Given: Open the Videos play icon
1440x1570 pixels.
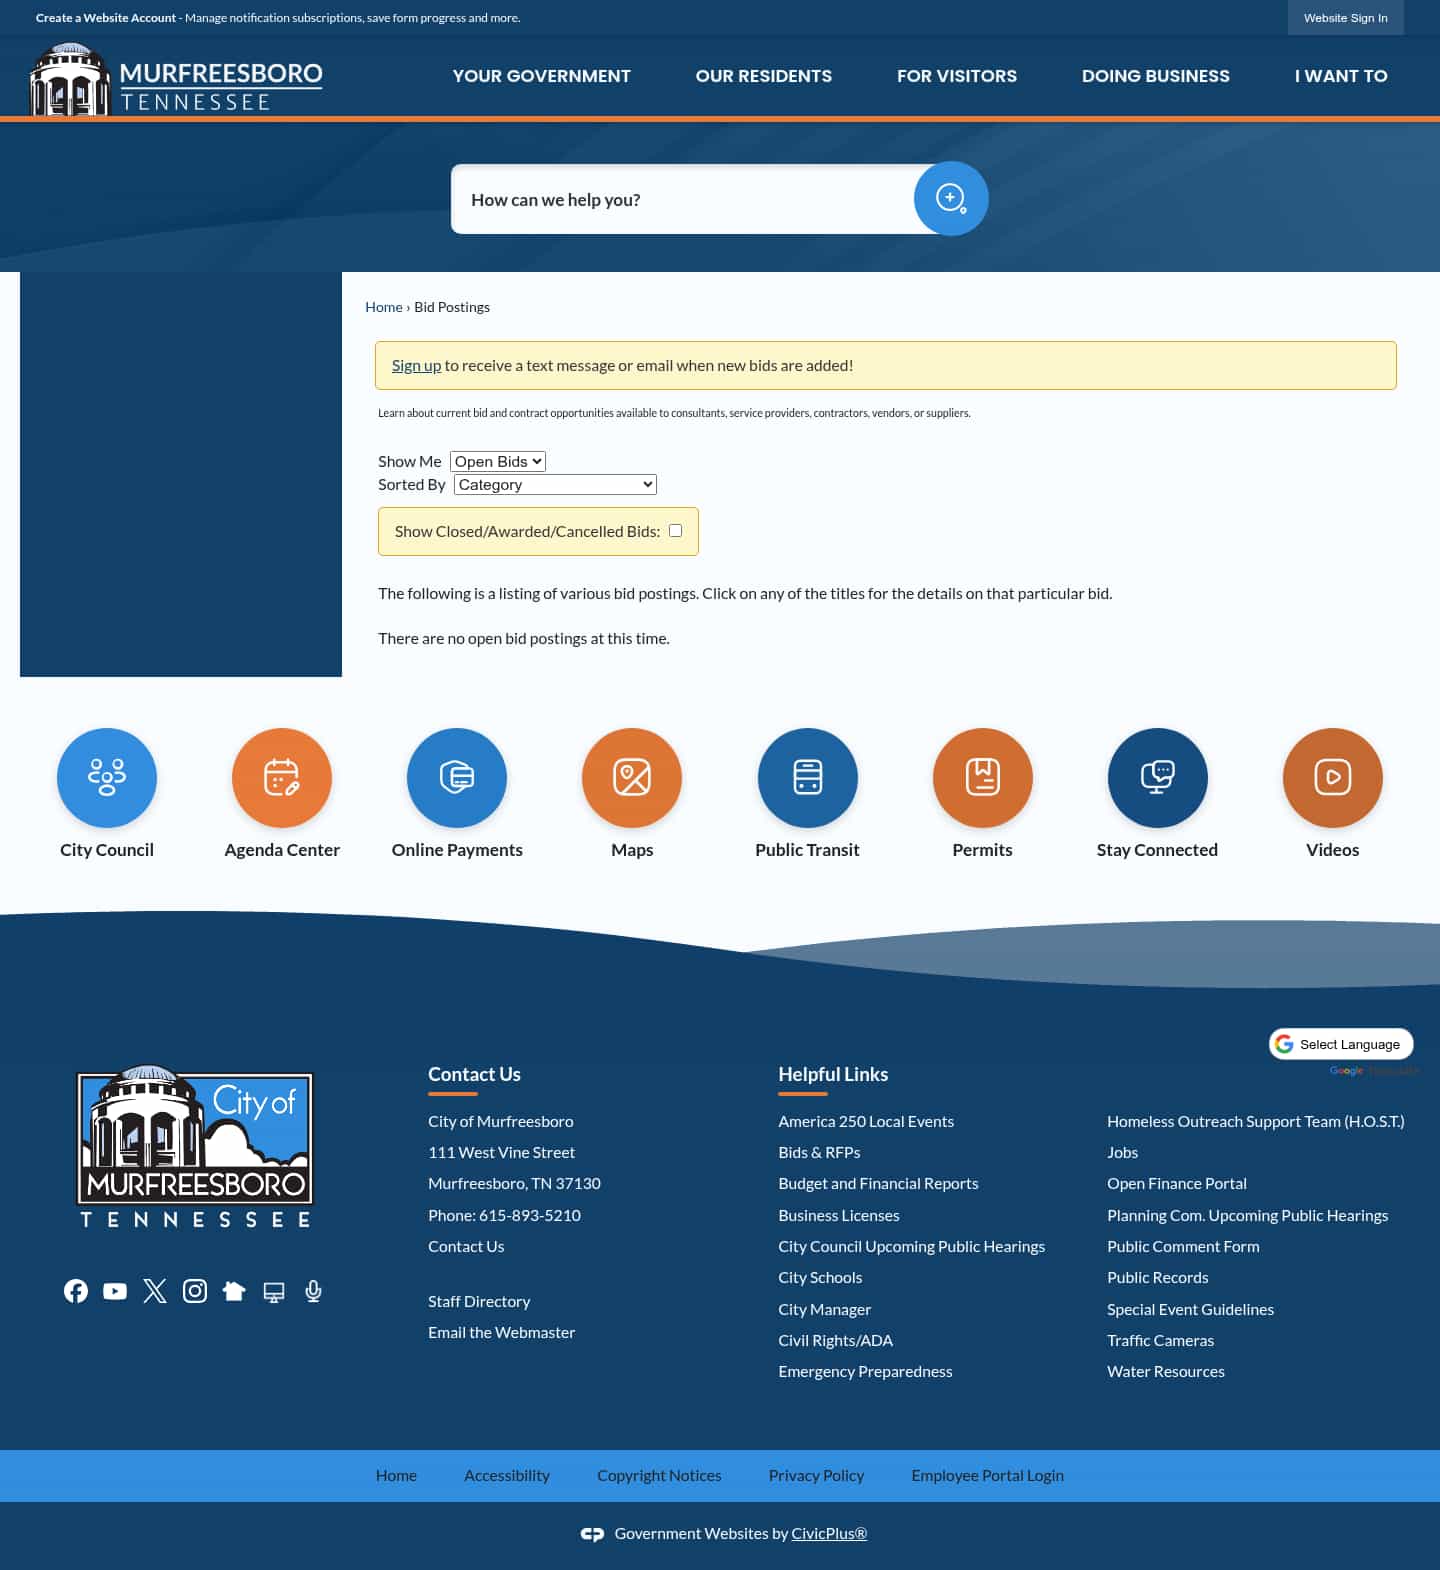Looking at the screenshot, I should click(x=1333, y=778).
